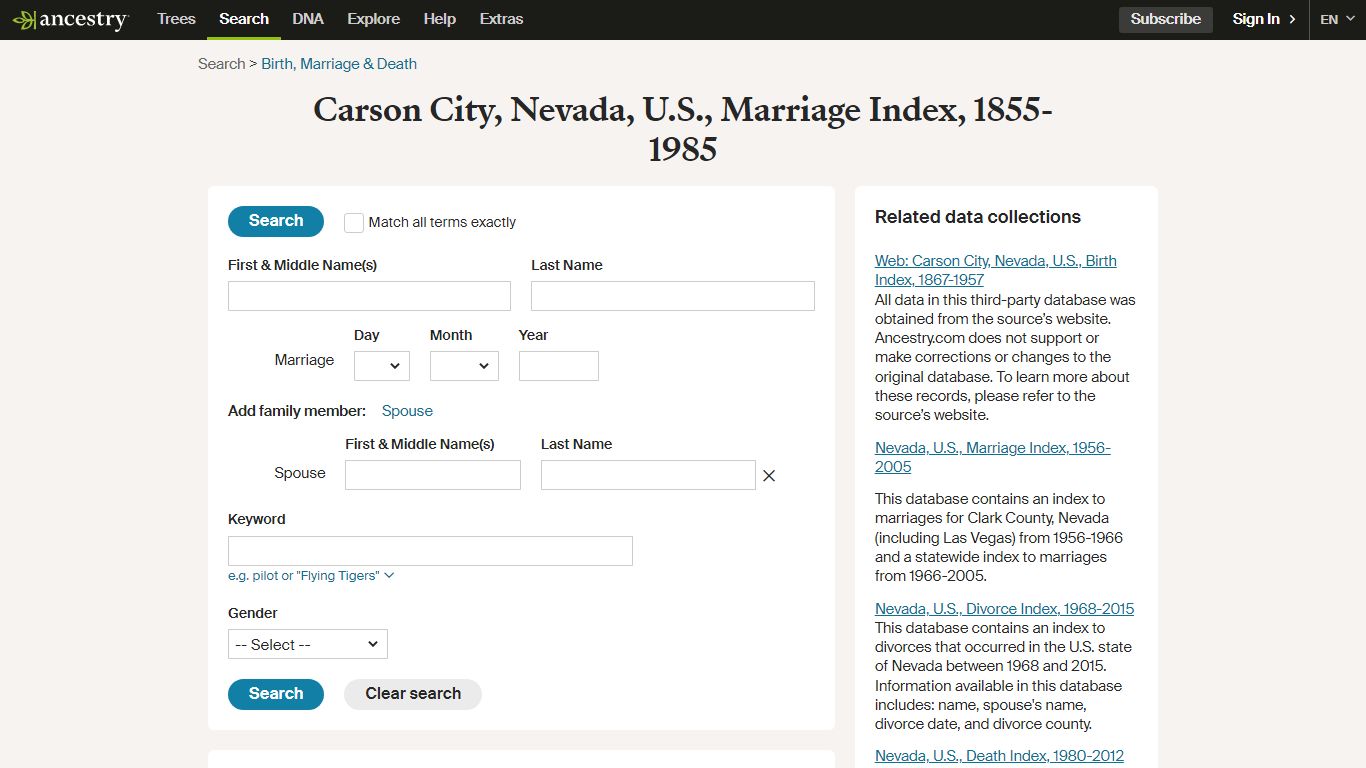Focus the First & Middle Name(s) field
1366x768 pixels.
click(x=369, y=296)
